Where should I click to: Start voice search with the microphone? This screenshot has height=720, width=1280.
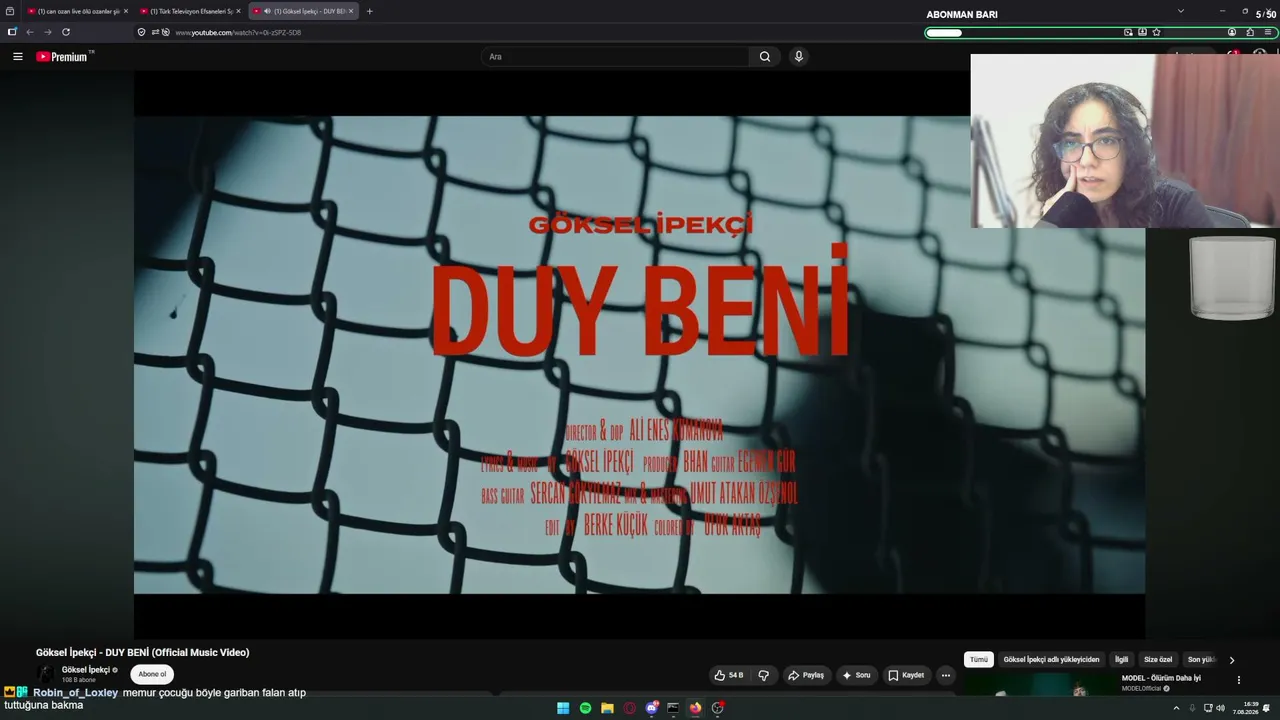coord(798,57)
